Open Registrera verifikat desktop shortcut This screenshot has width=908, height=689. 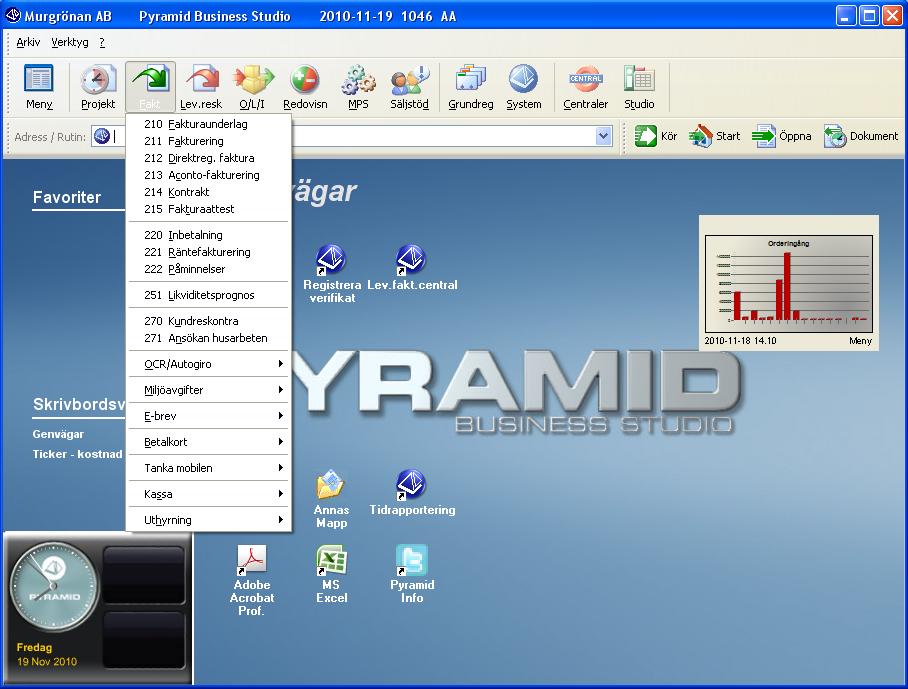tap(332, 274)
